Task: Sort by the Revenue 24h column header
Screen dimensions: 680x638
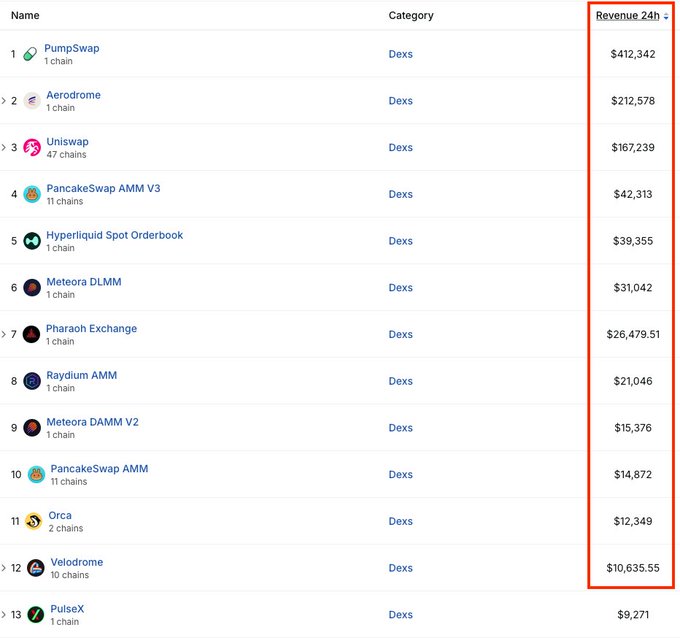Action: [628, 16]
